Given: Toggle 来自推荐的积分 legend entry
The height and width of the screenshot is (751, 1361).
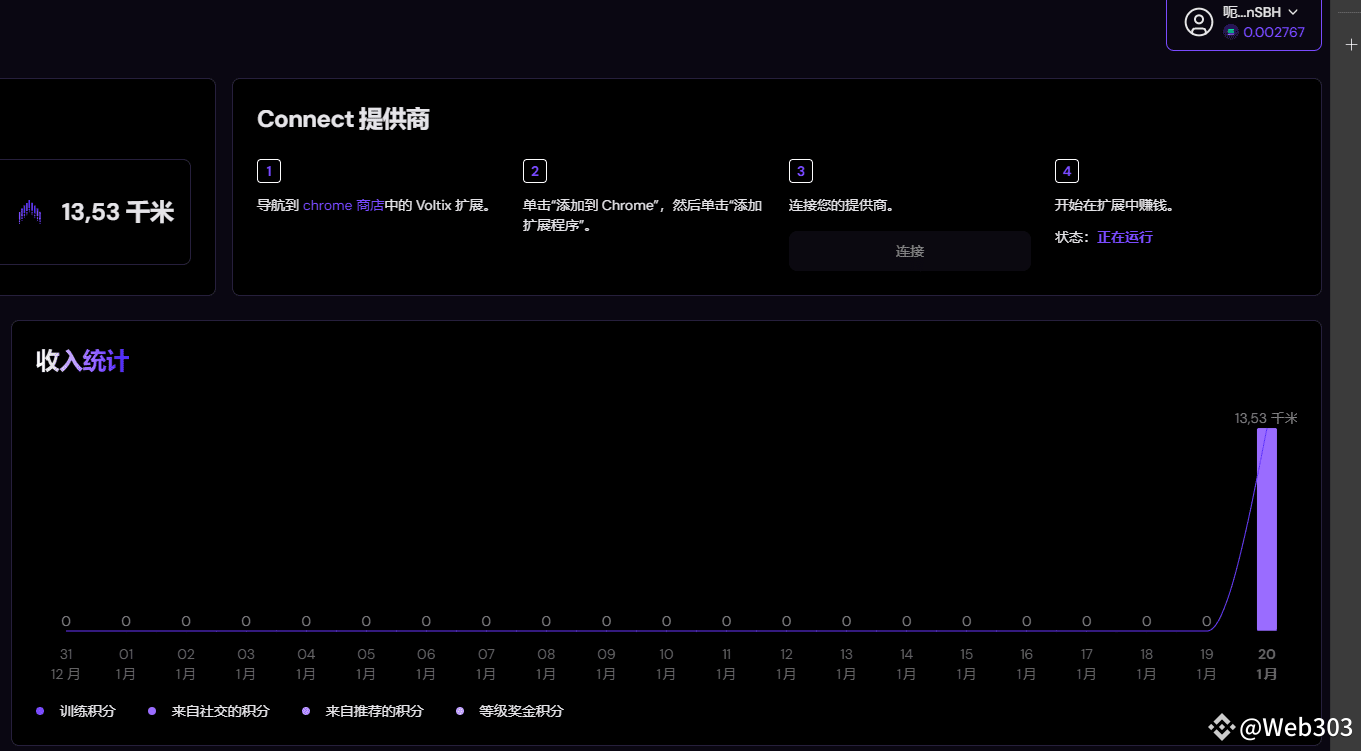Looking at the screenshot, I should point(363,711).
